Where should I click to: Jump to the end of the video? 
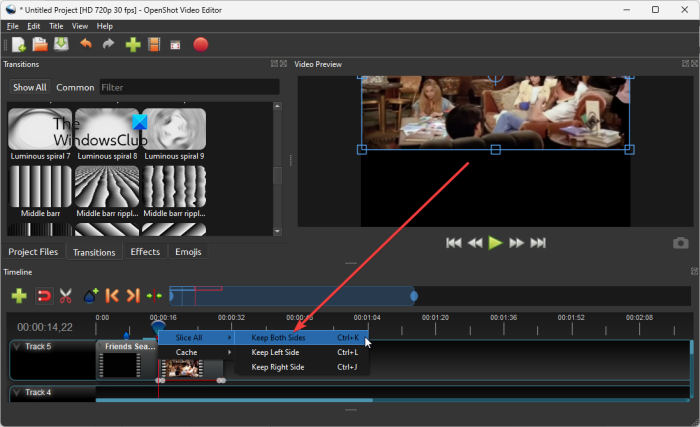coord(538,243)
